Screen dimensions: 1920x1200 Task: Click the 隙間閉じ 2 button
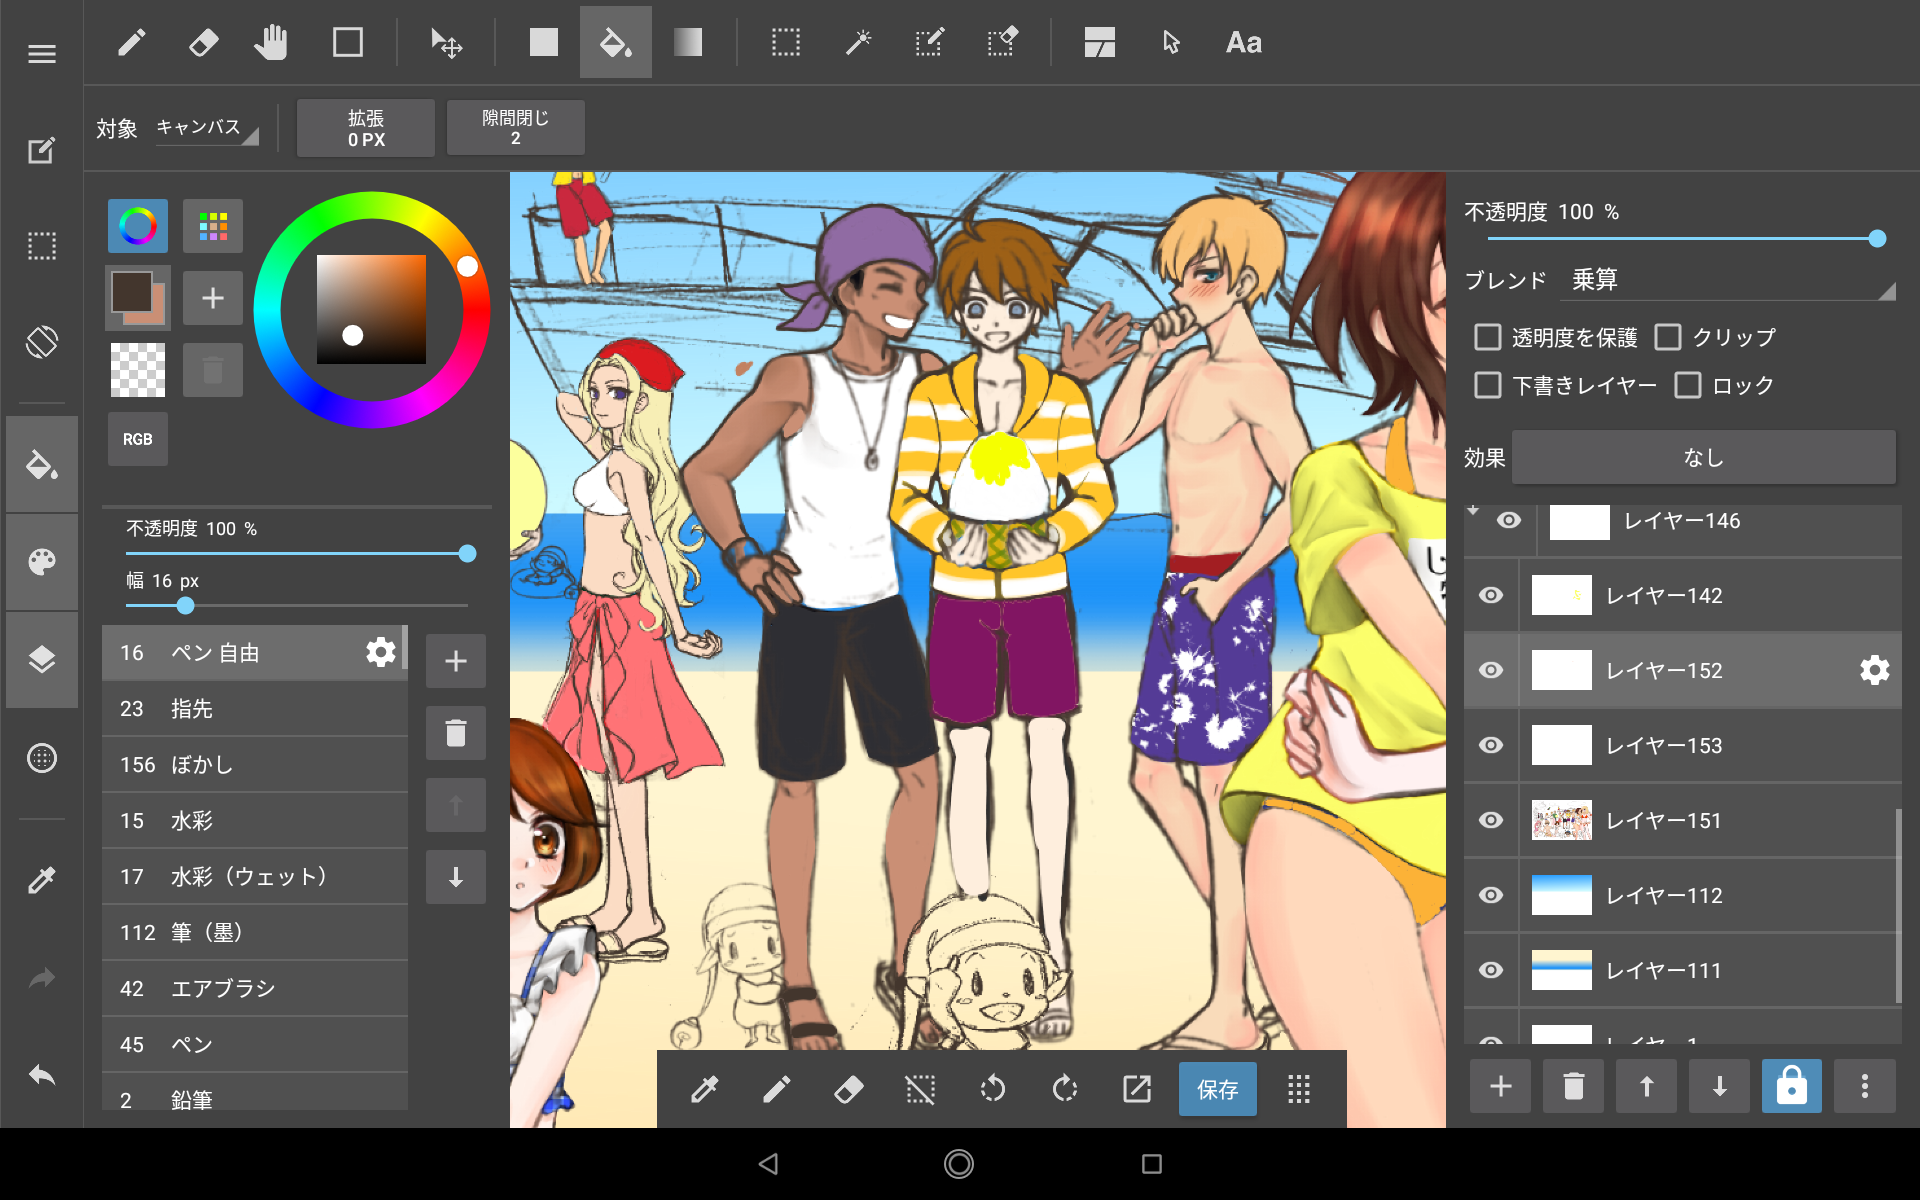pyautogui.click(x=515, y=128)
